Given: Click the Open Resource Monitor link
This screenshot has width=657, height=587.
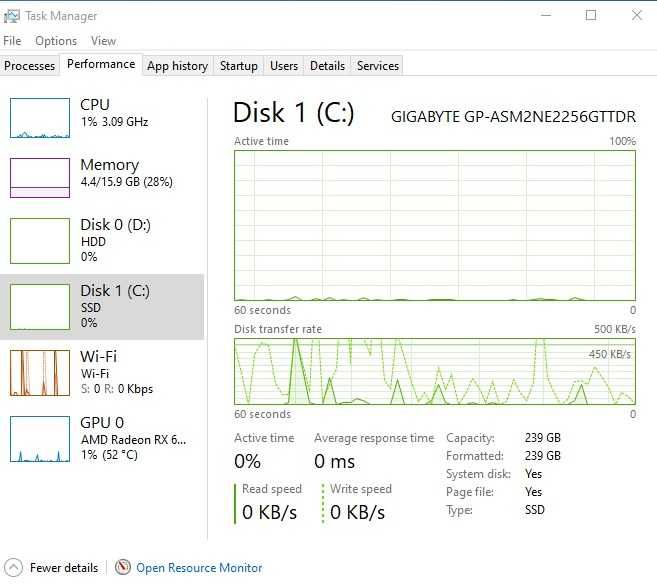Looking at the screenshot, I should (199, 567).
